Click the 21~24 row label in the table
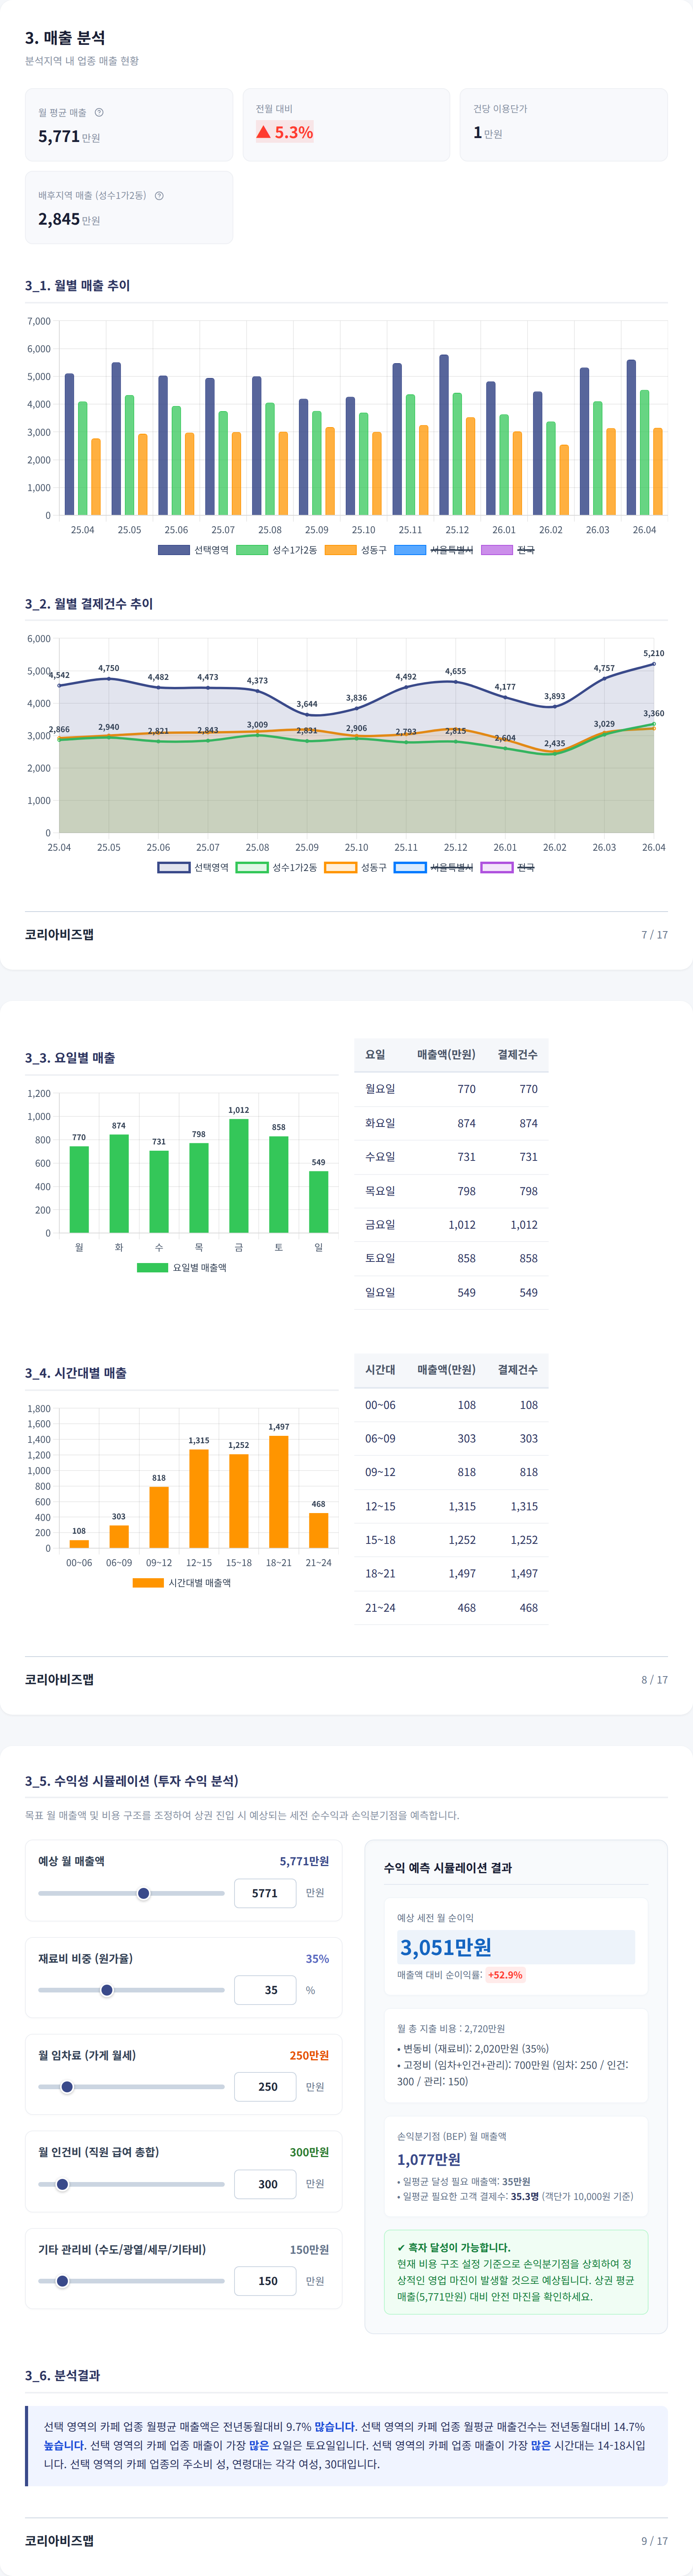This screenshot has height=2576, width=693. pyautogui.click(x=380, y=1608)
